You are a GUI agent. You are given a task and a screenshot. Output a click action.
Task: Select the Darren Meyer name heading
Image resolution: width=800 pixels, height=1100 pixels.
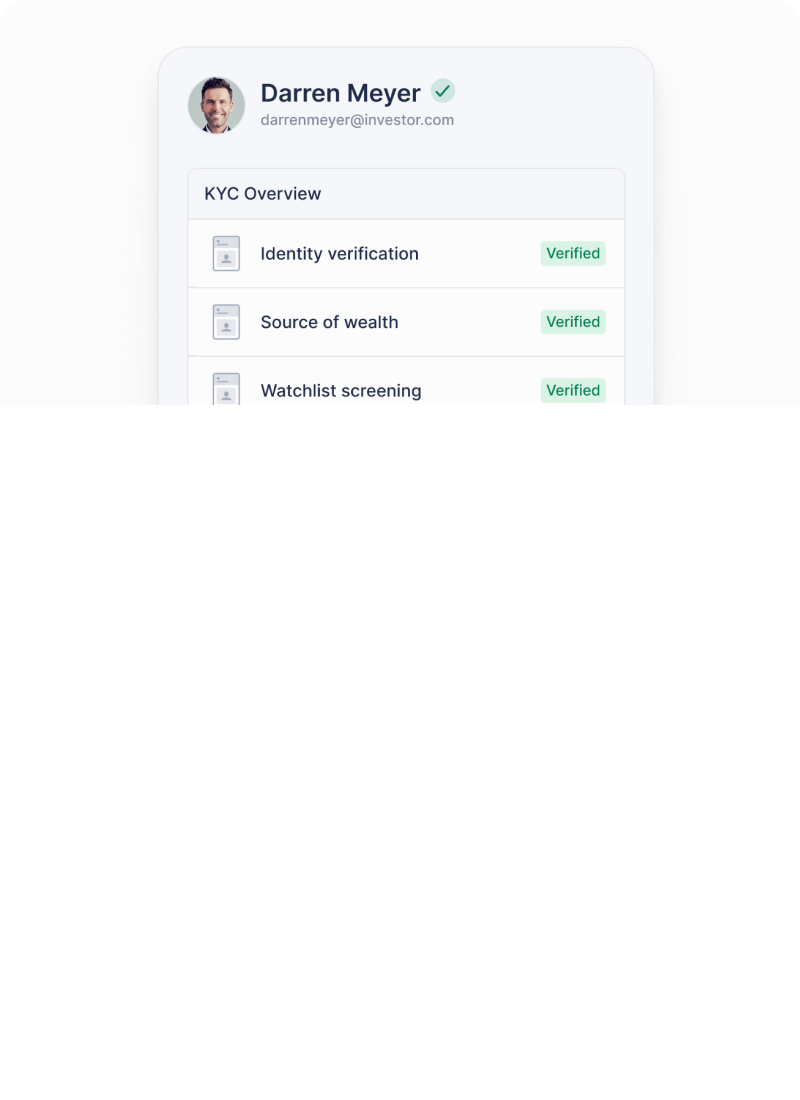tap(340, 93)
